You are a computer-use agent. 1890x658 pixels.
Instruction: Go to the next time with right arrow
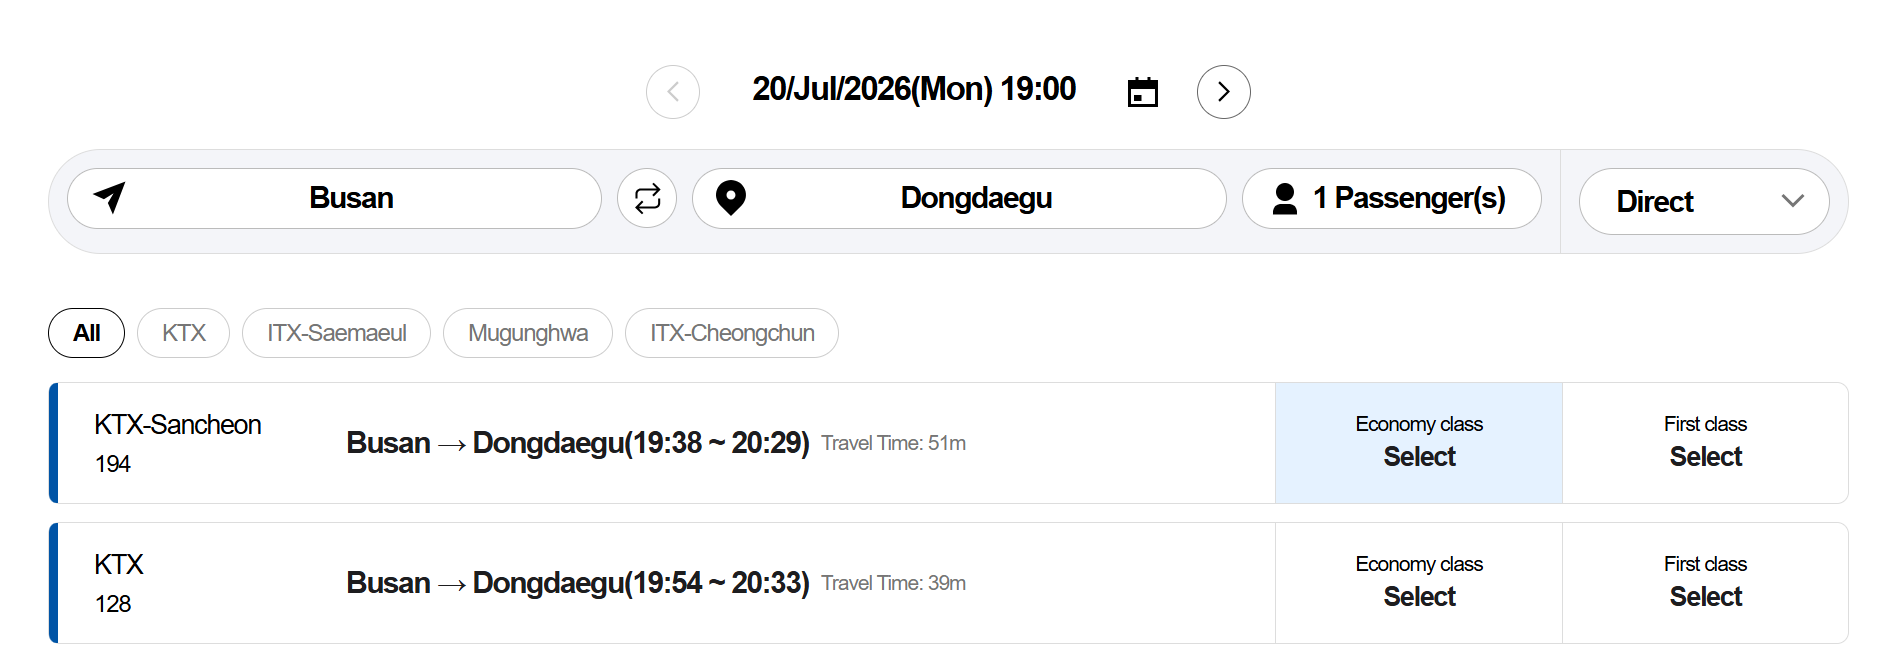pos(1223,92)
